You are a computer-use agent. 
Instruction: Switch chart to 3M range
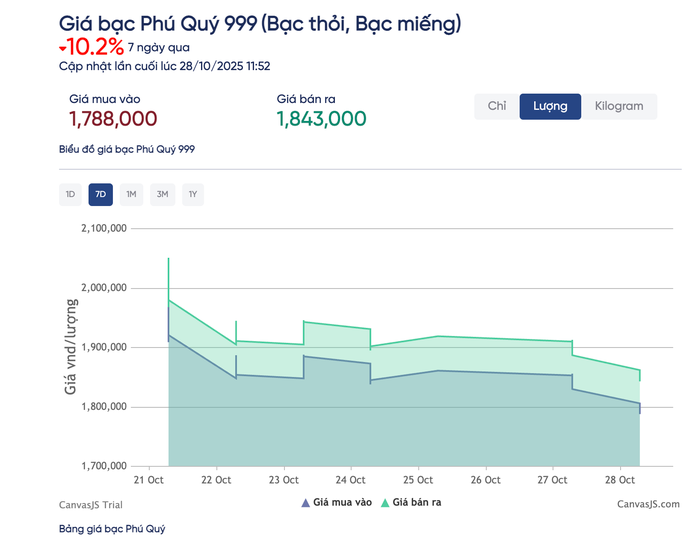pos(162,194)
